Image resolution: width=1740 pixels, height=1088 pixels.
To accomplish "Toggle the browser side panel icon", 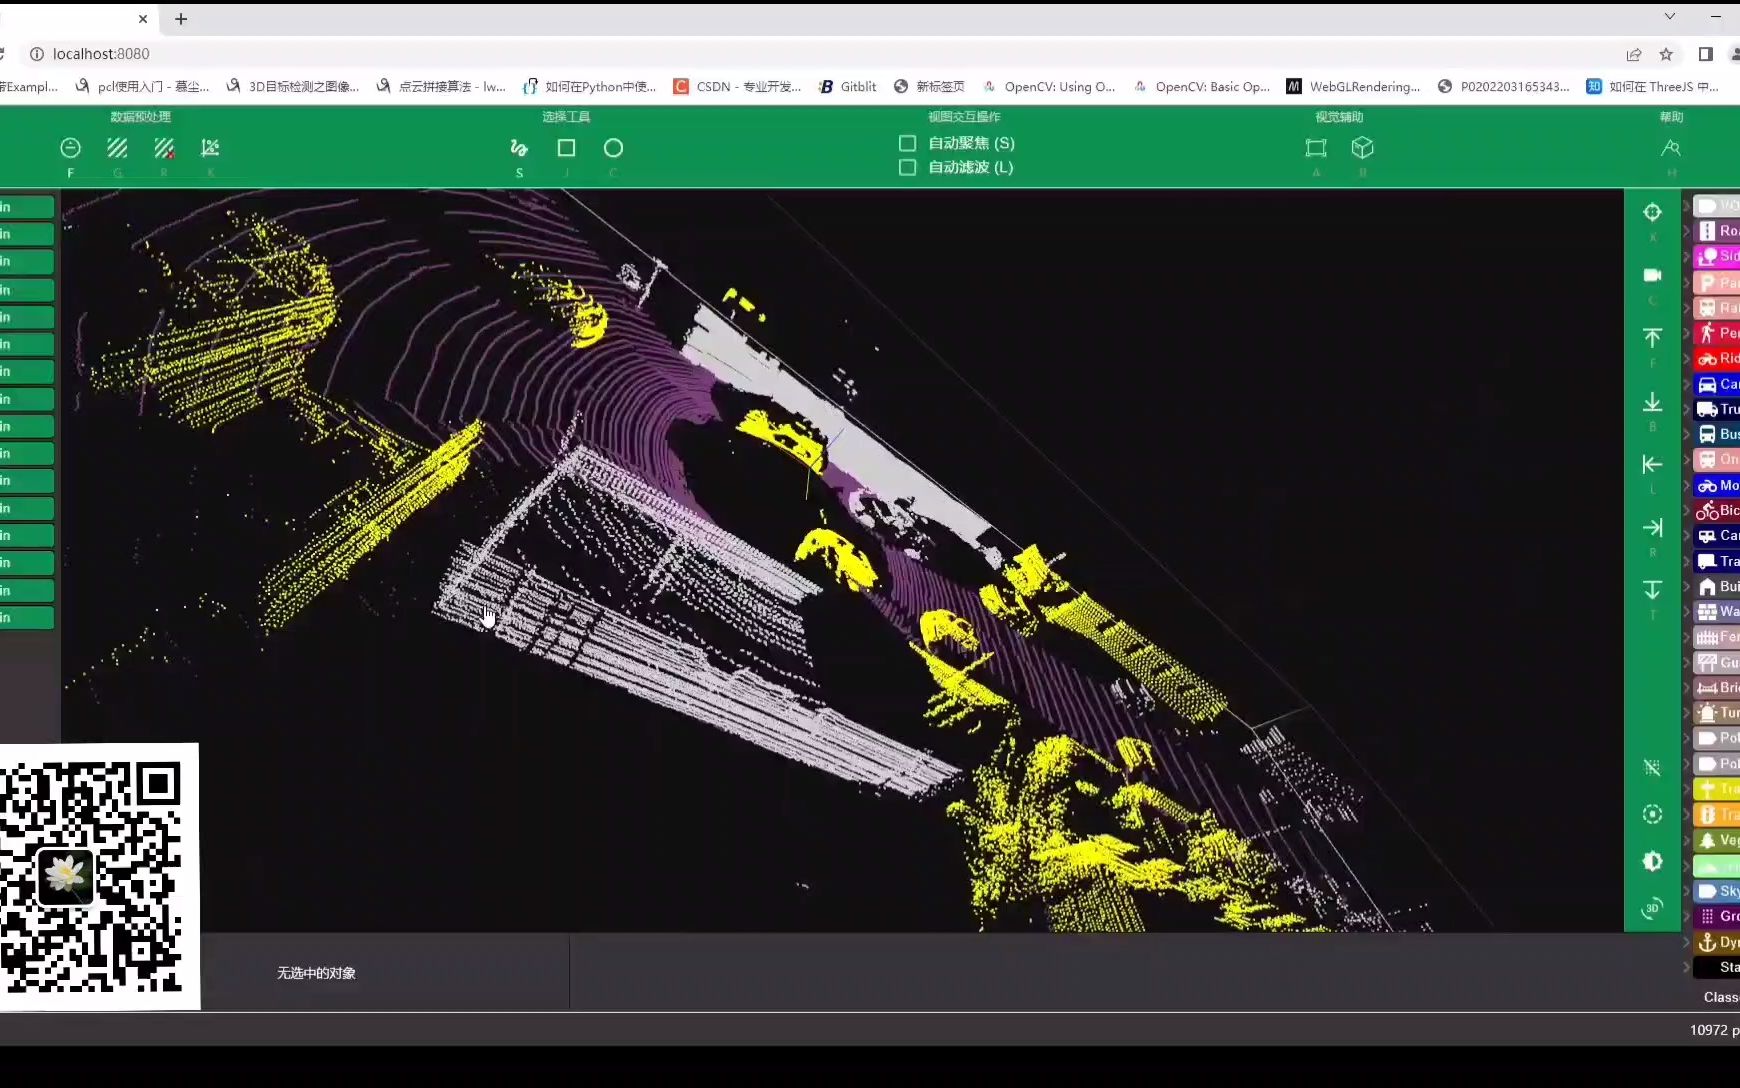I will coord(1706,54).
